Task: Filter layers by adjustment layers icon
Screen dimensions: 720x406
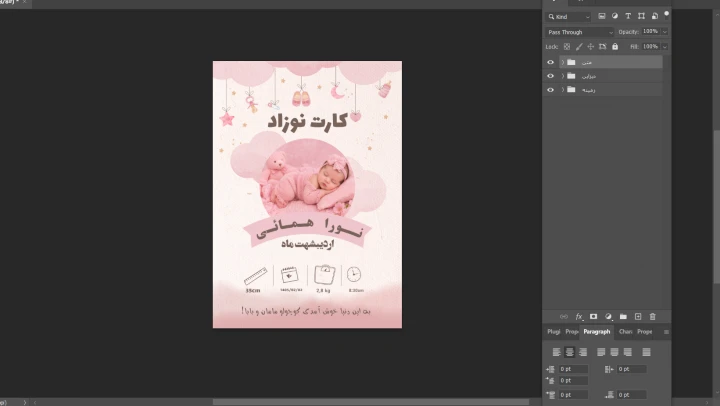Action: click(x=614, y=16)
